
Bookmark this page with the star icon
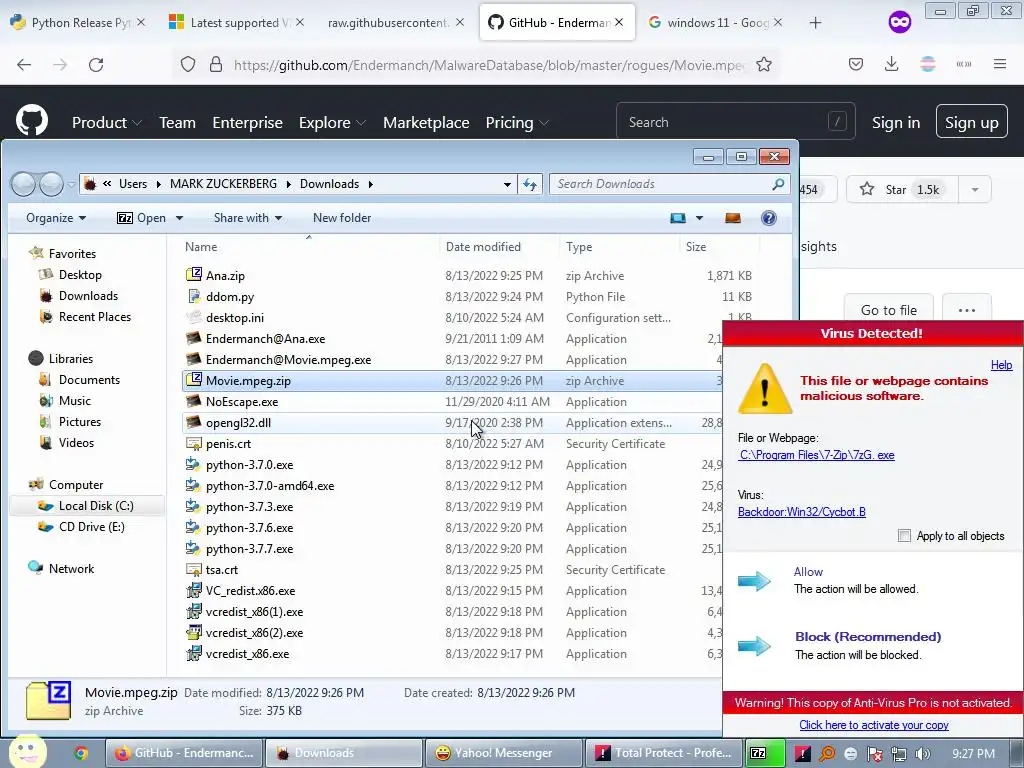coord(763,64)
